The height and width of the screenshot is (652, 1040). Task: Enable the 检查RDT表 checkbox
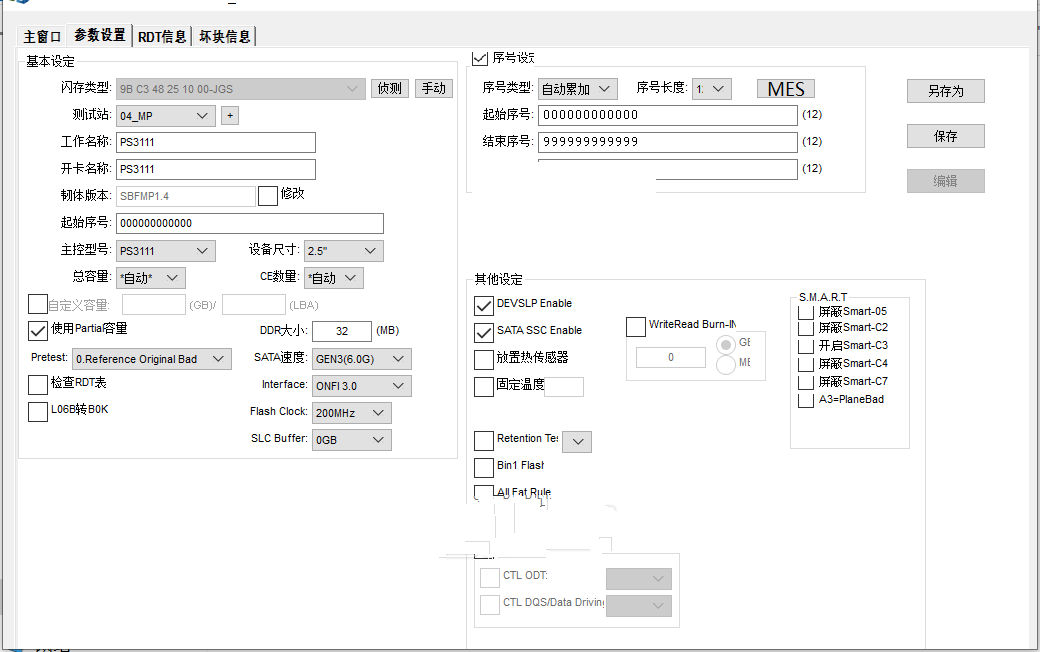pos(38,385)
